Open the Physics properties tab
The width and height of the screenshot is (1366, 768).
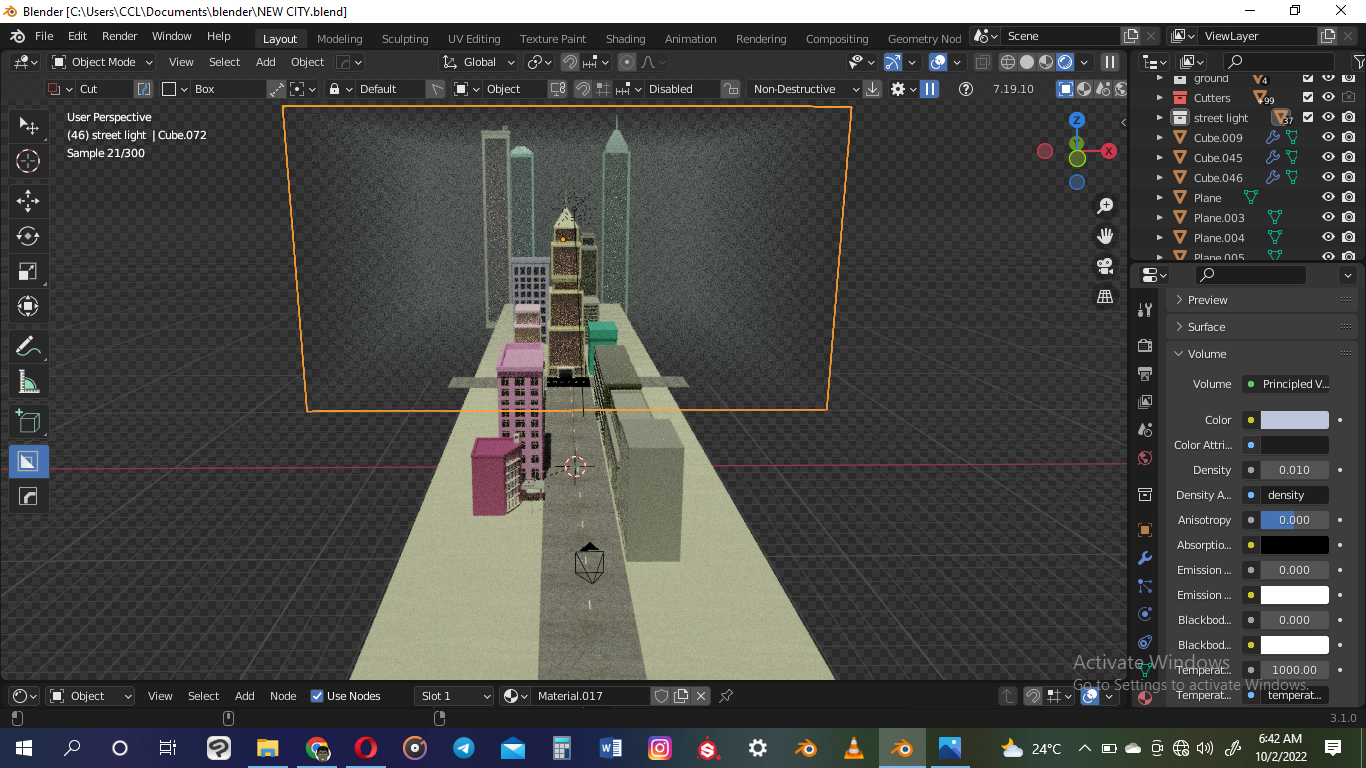1145,614
